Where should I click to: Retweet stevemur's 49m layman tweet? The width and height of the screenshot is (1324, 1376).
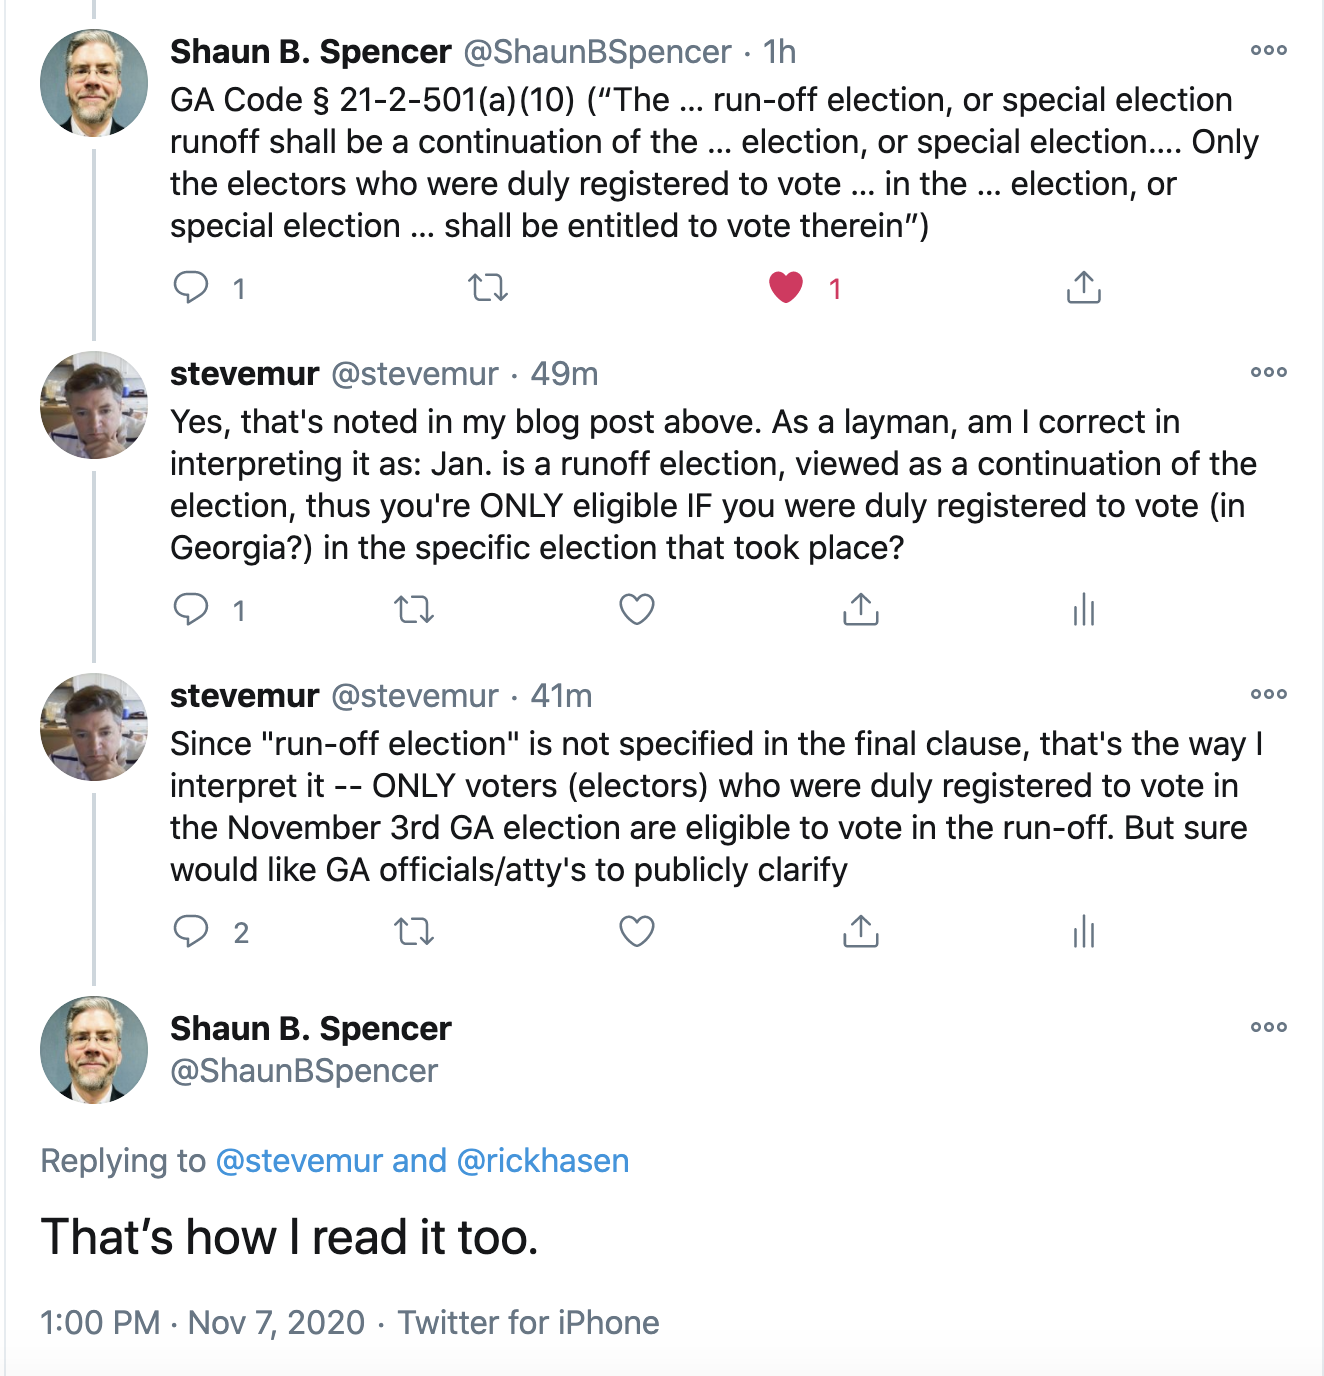pyautogui.click(x=414, y=609)
